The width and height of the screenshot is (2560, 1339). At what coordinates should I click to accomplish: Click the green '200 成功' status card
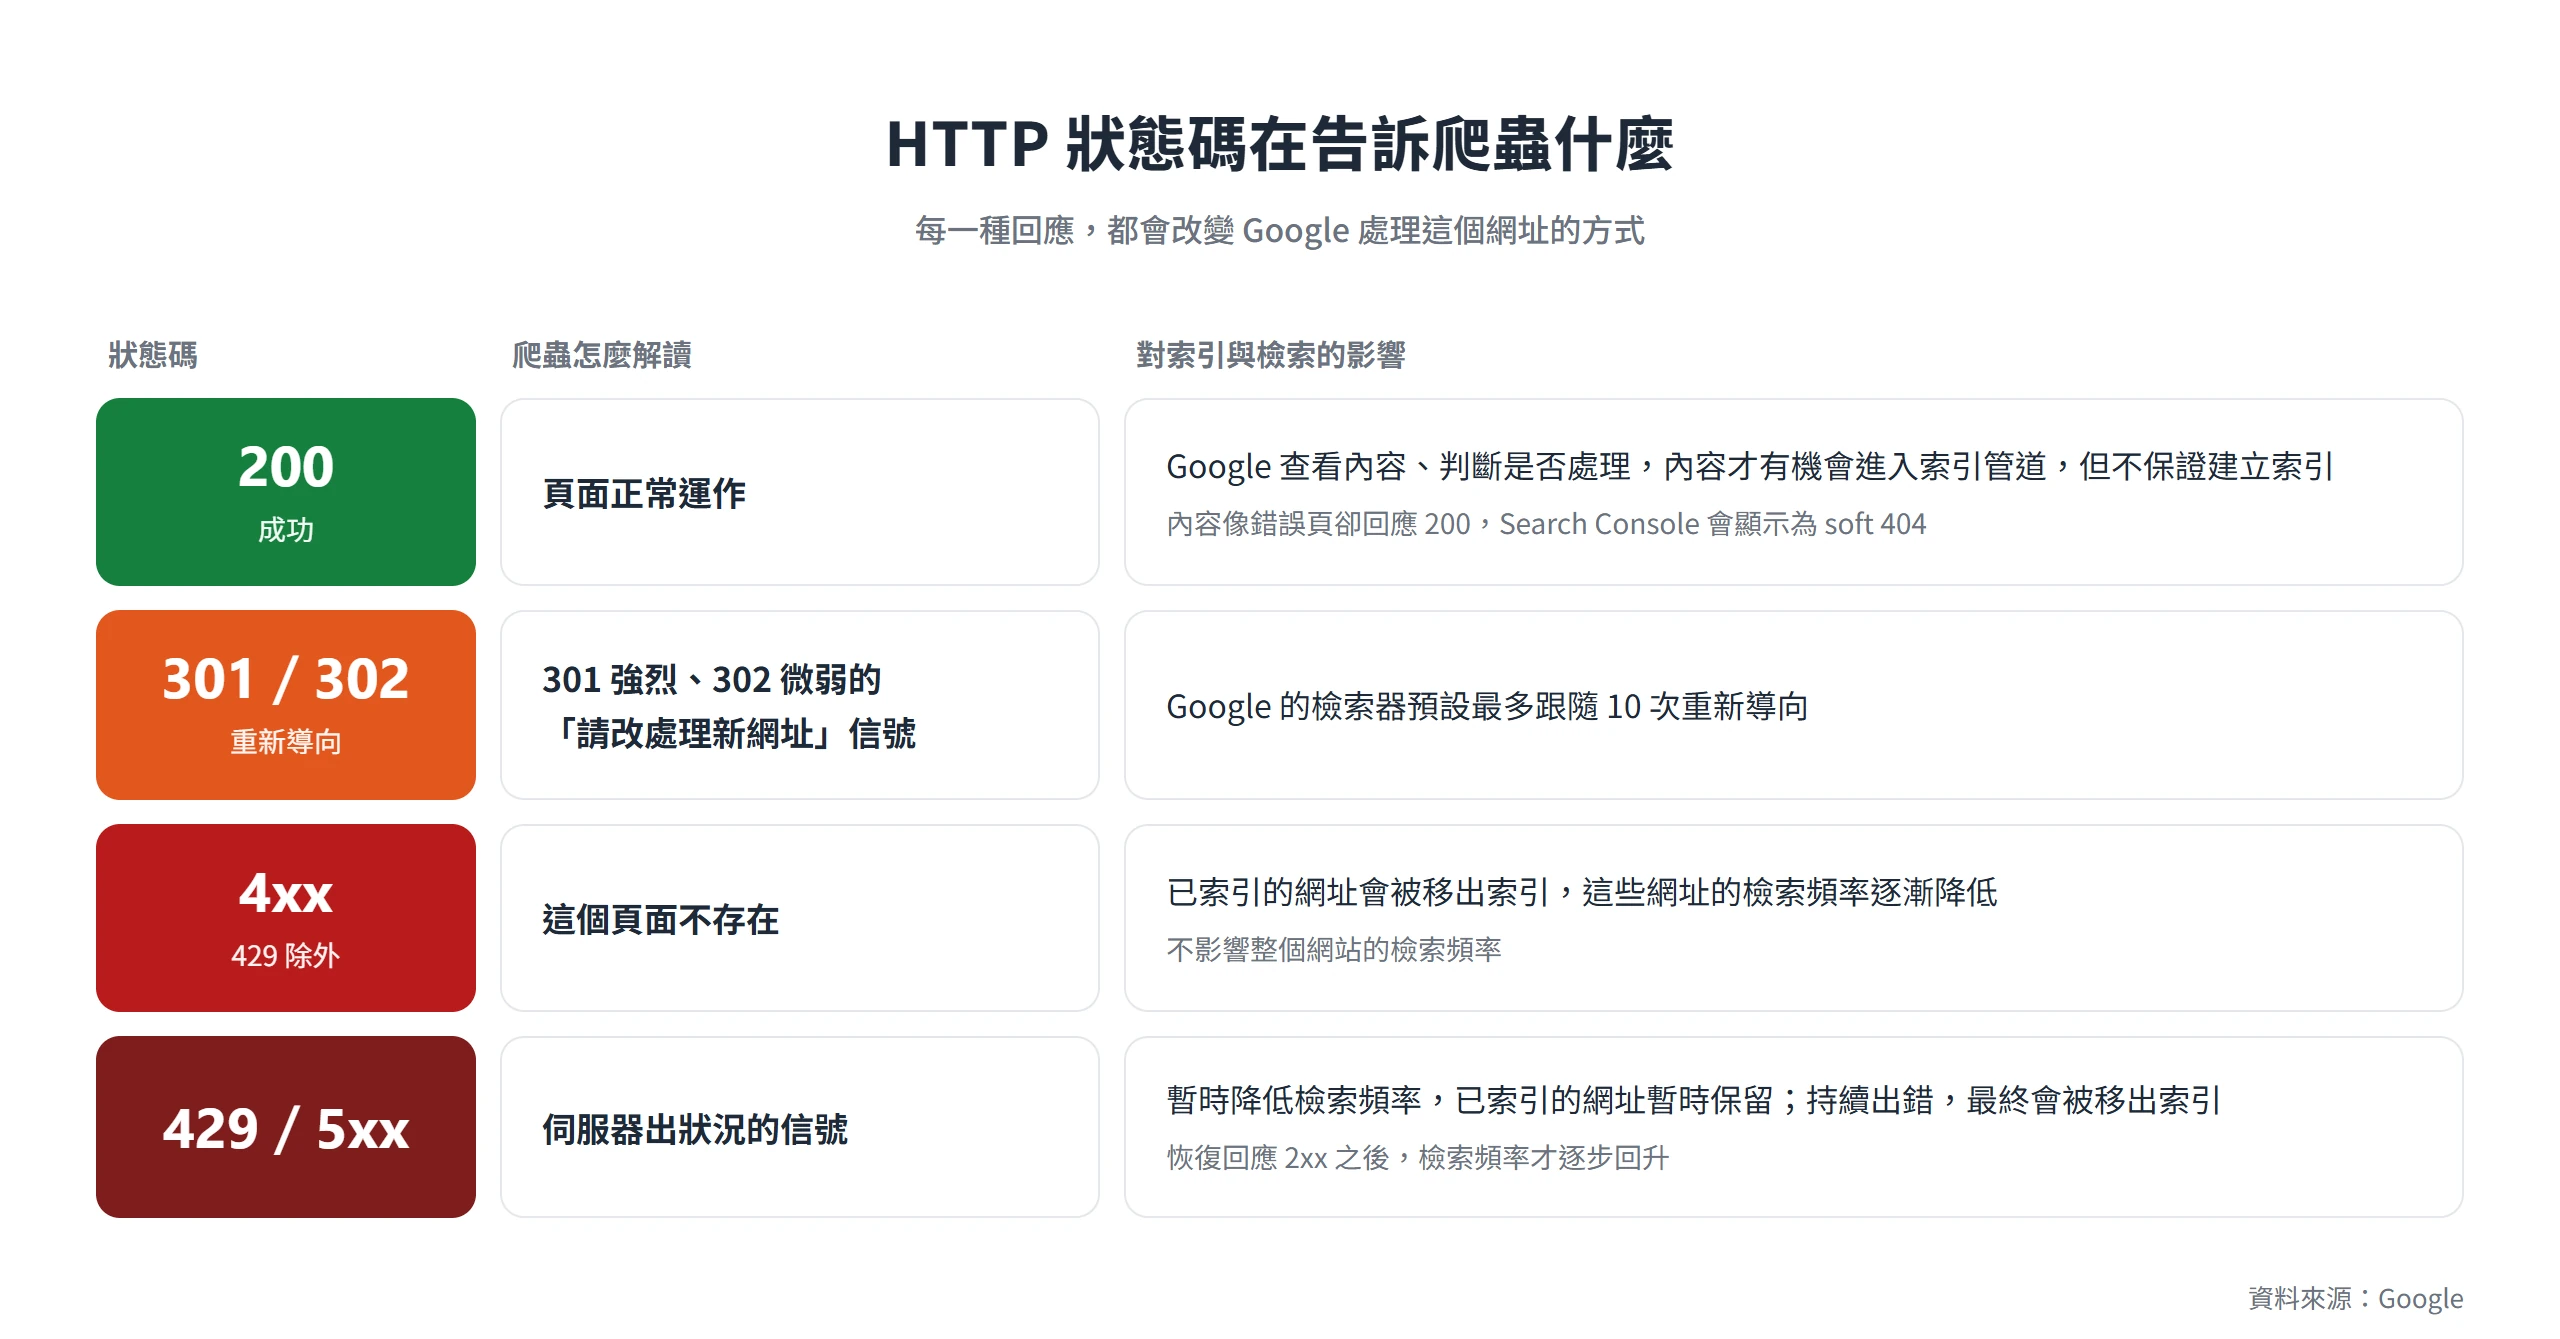point(286,492)
